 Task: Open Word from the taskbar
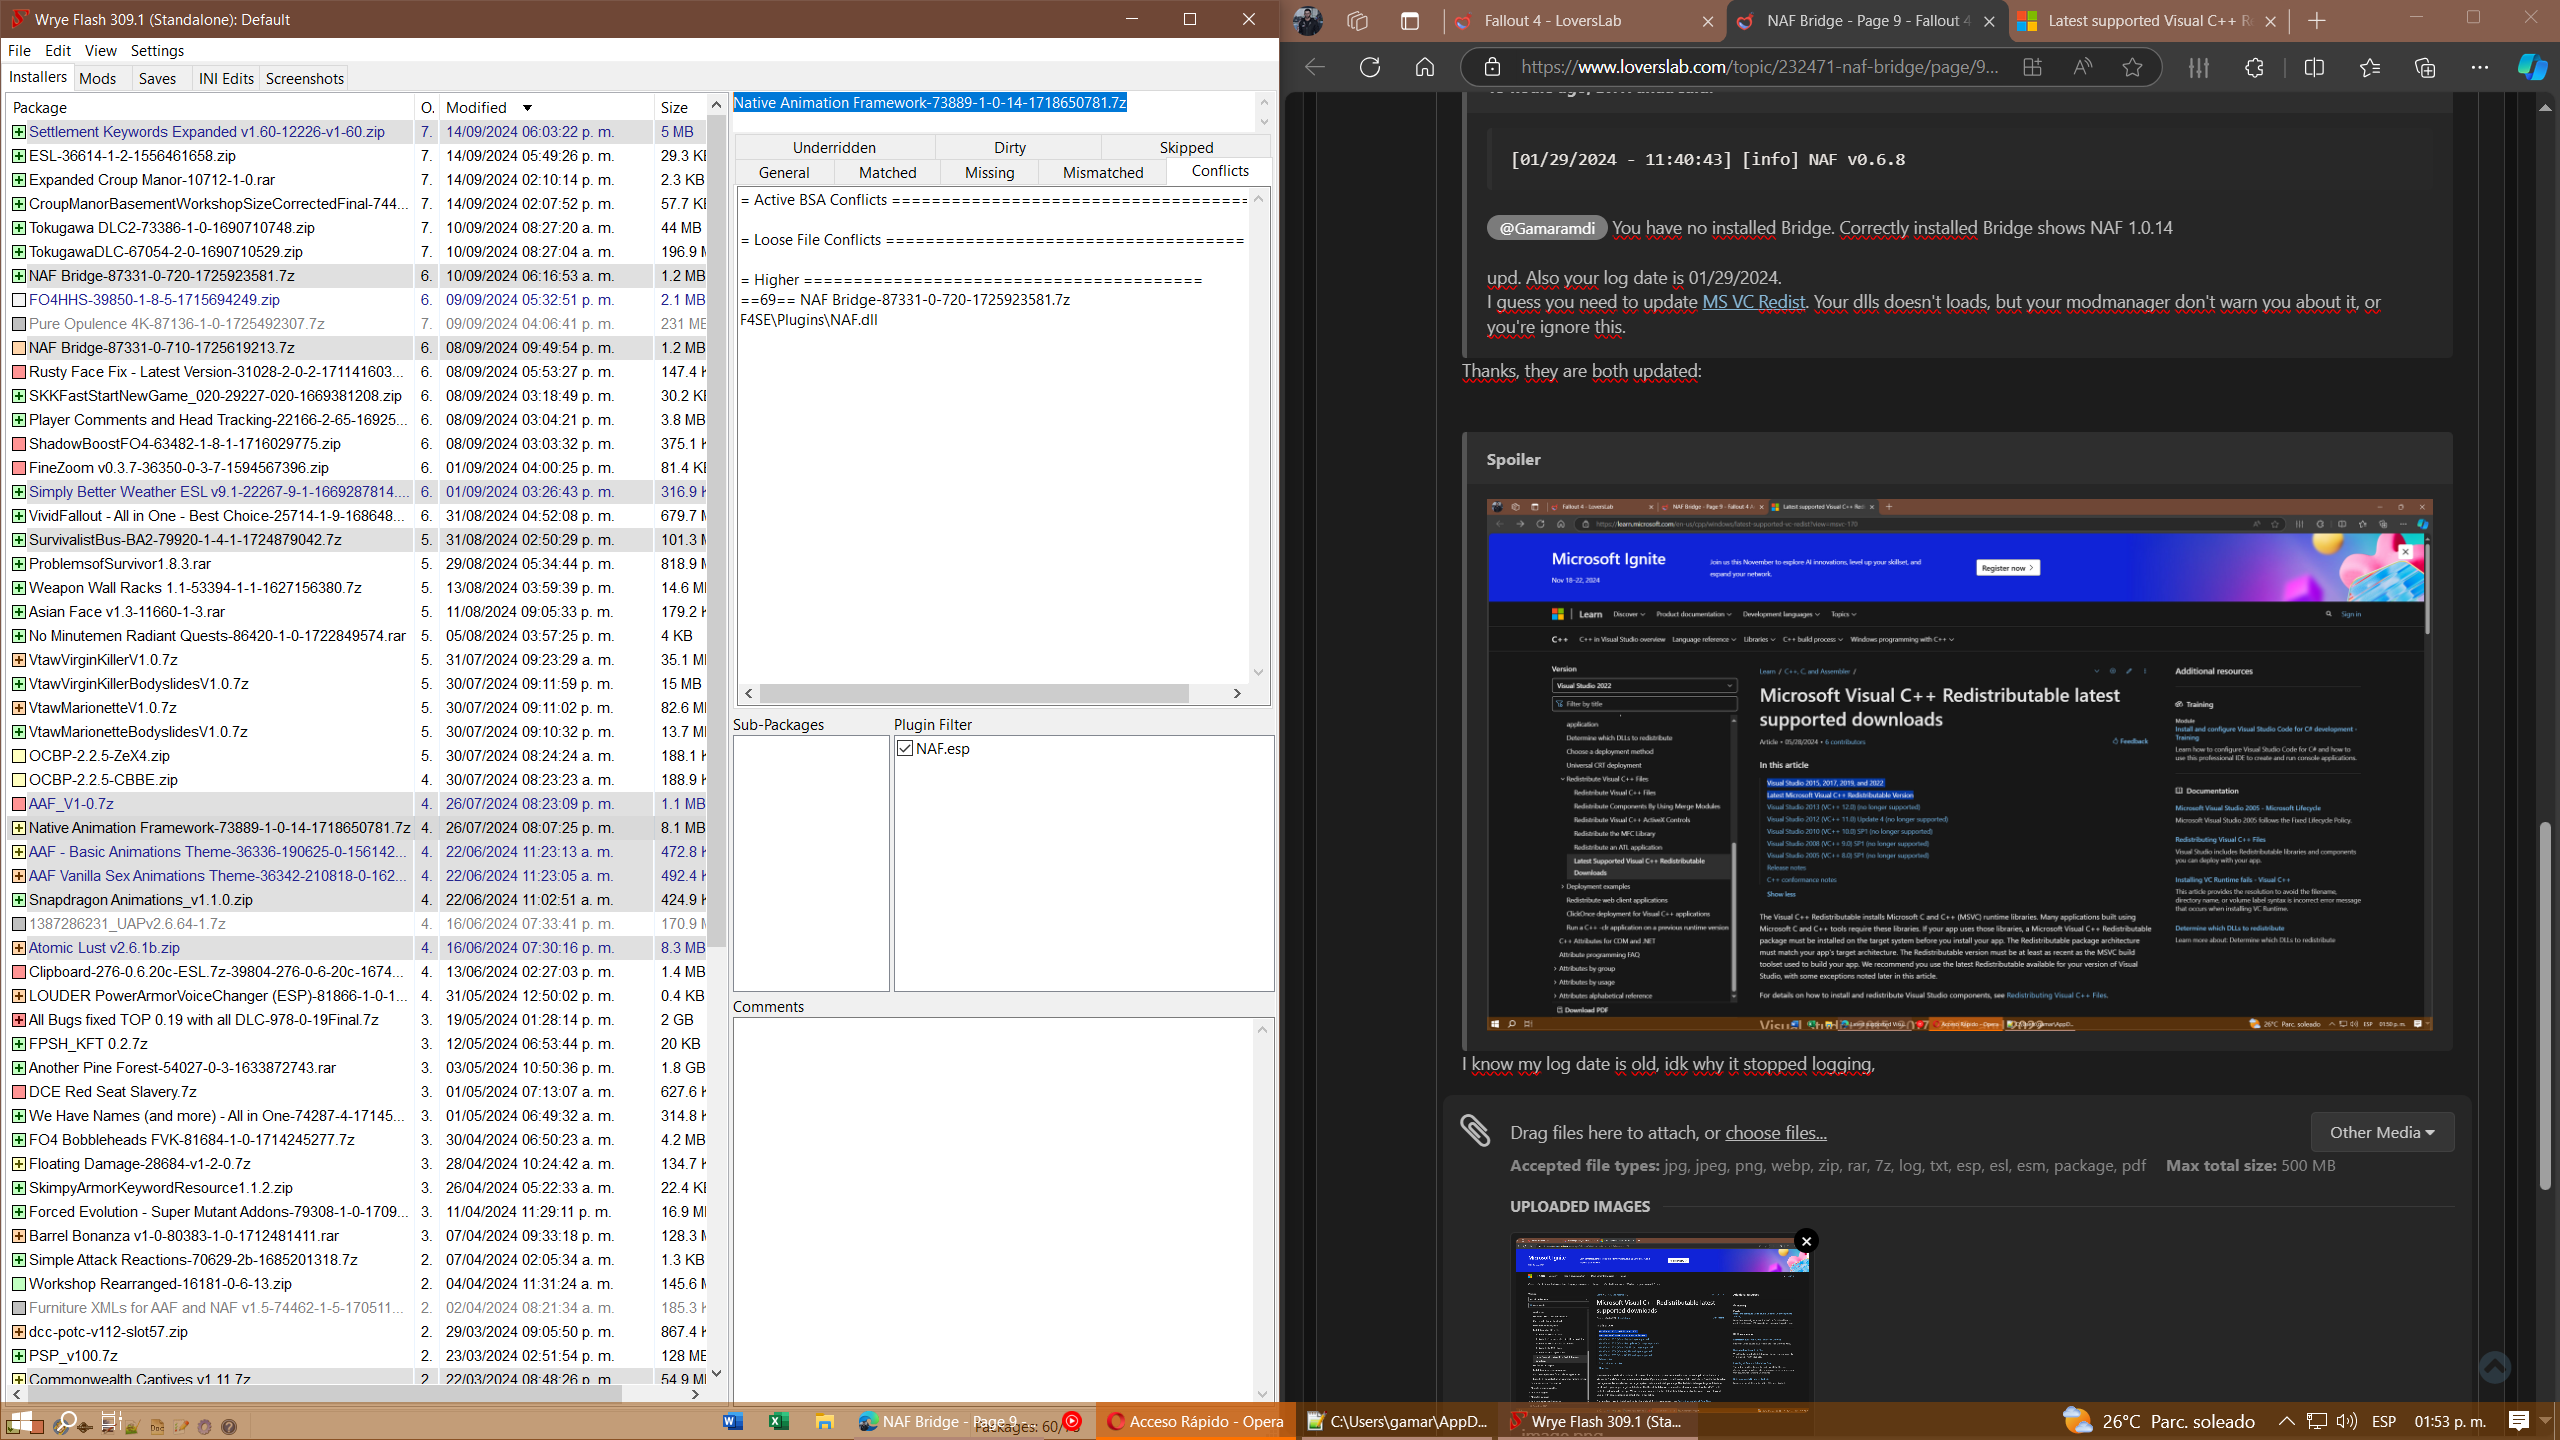point(732,1421)
